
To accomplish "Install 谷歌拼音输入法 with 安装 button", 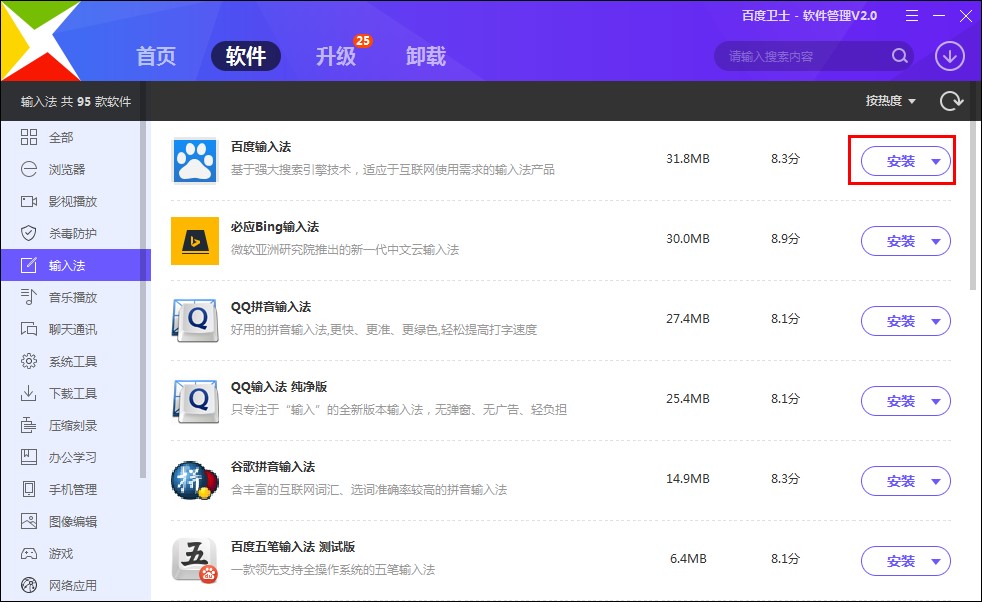I will pos(901,481).
